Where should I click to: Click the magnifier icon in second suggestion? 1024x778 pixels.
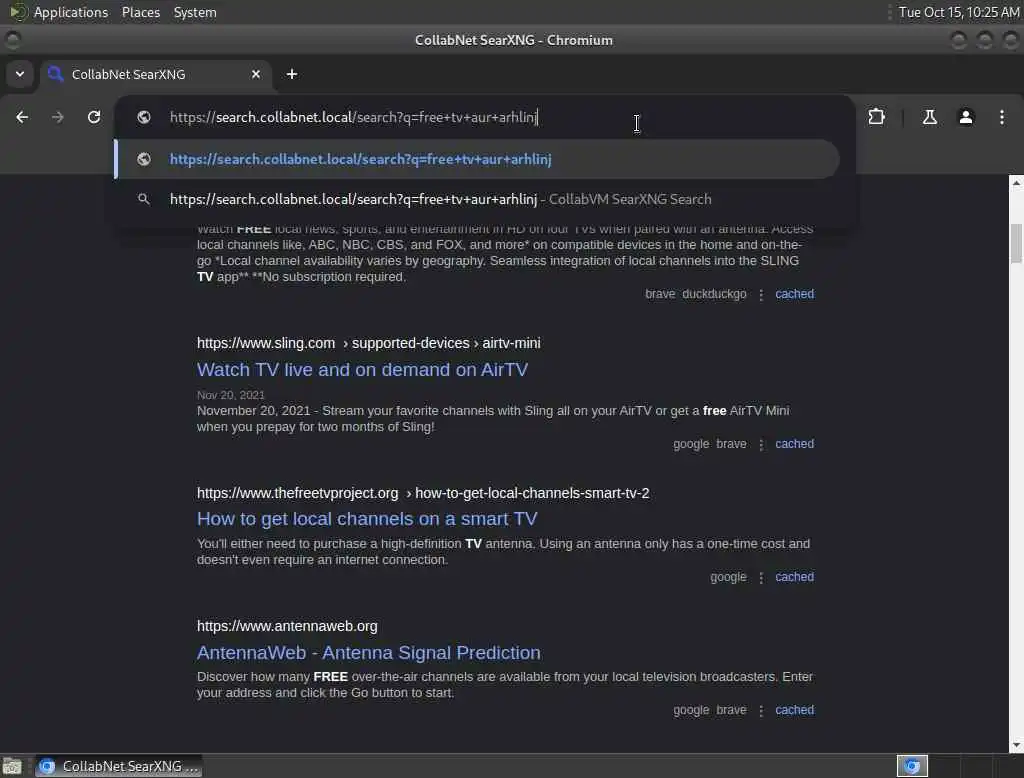[x=144, y=199]
